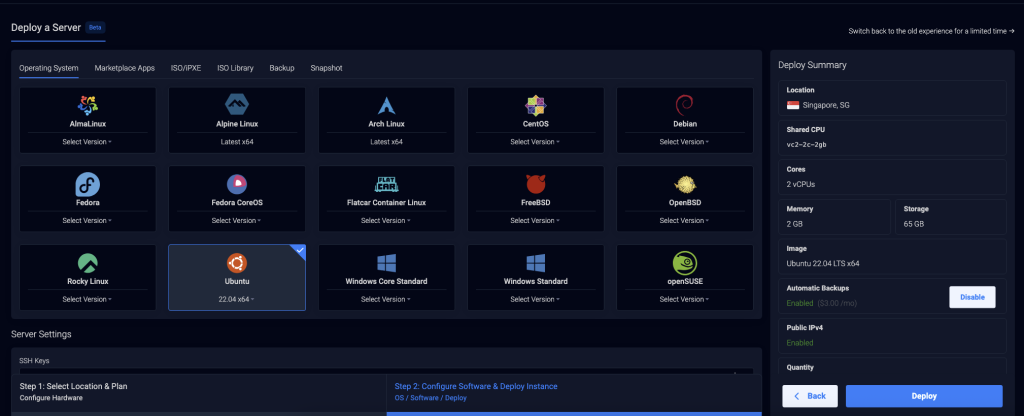1024x416 pixels.
Task: Choose the Arch Linux icon
Action: (x=386, y=105)
